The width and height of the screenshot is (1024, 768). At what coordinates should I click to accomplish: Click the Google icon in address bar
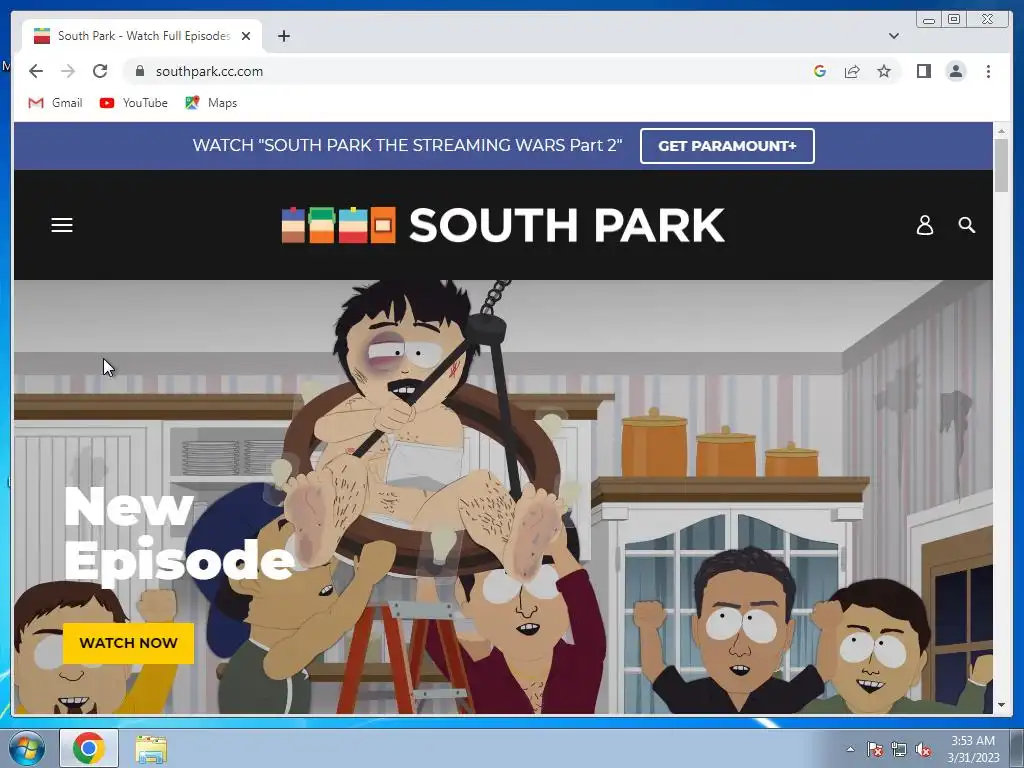[x=820, y=71]
